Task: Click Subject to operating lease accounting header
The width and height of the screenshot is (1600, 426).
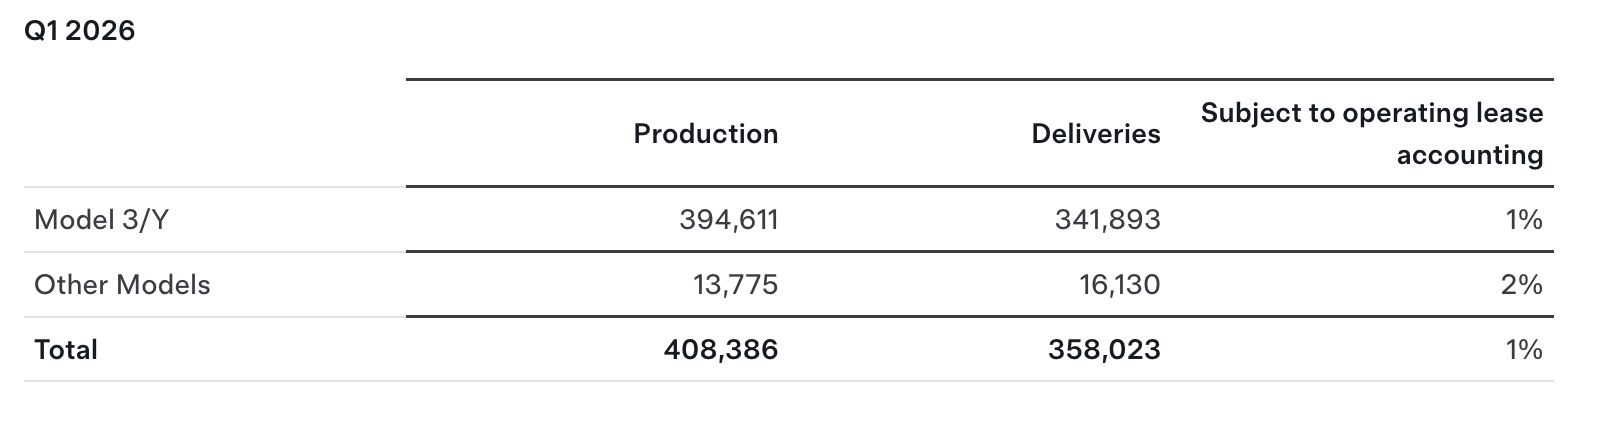Action: (1372, 134)
